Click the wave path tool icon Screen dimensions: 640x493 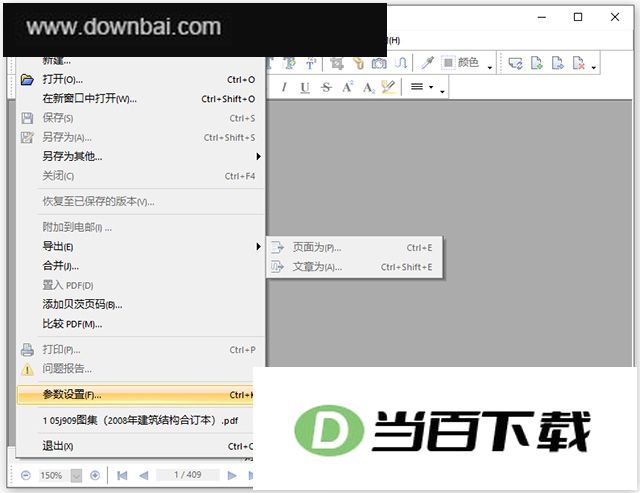(x=401, y=63)
